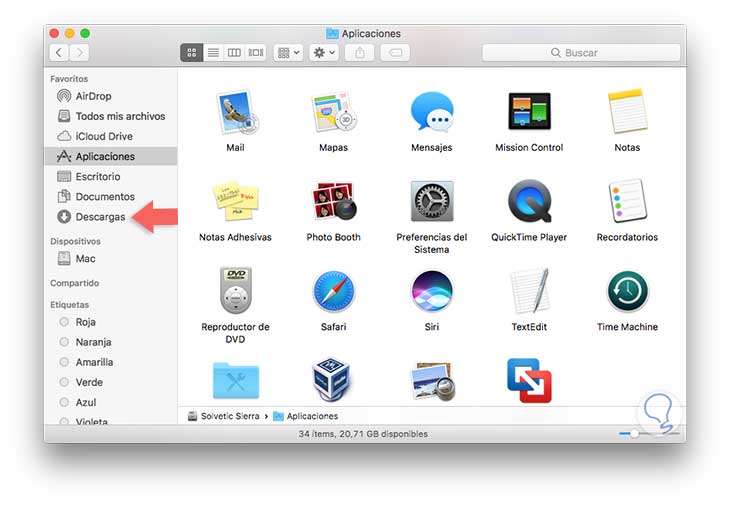Switch to Cover Flow view

click(x=256, y=53)
